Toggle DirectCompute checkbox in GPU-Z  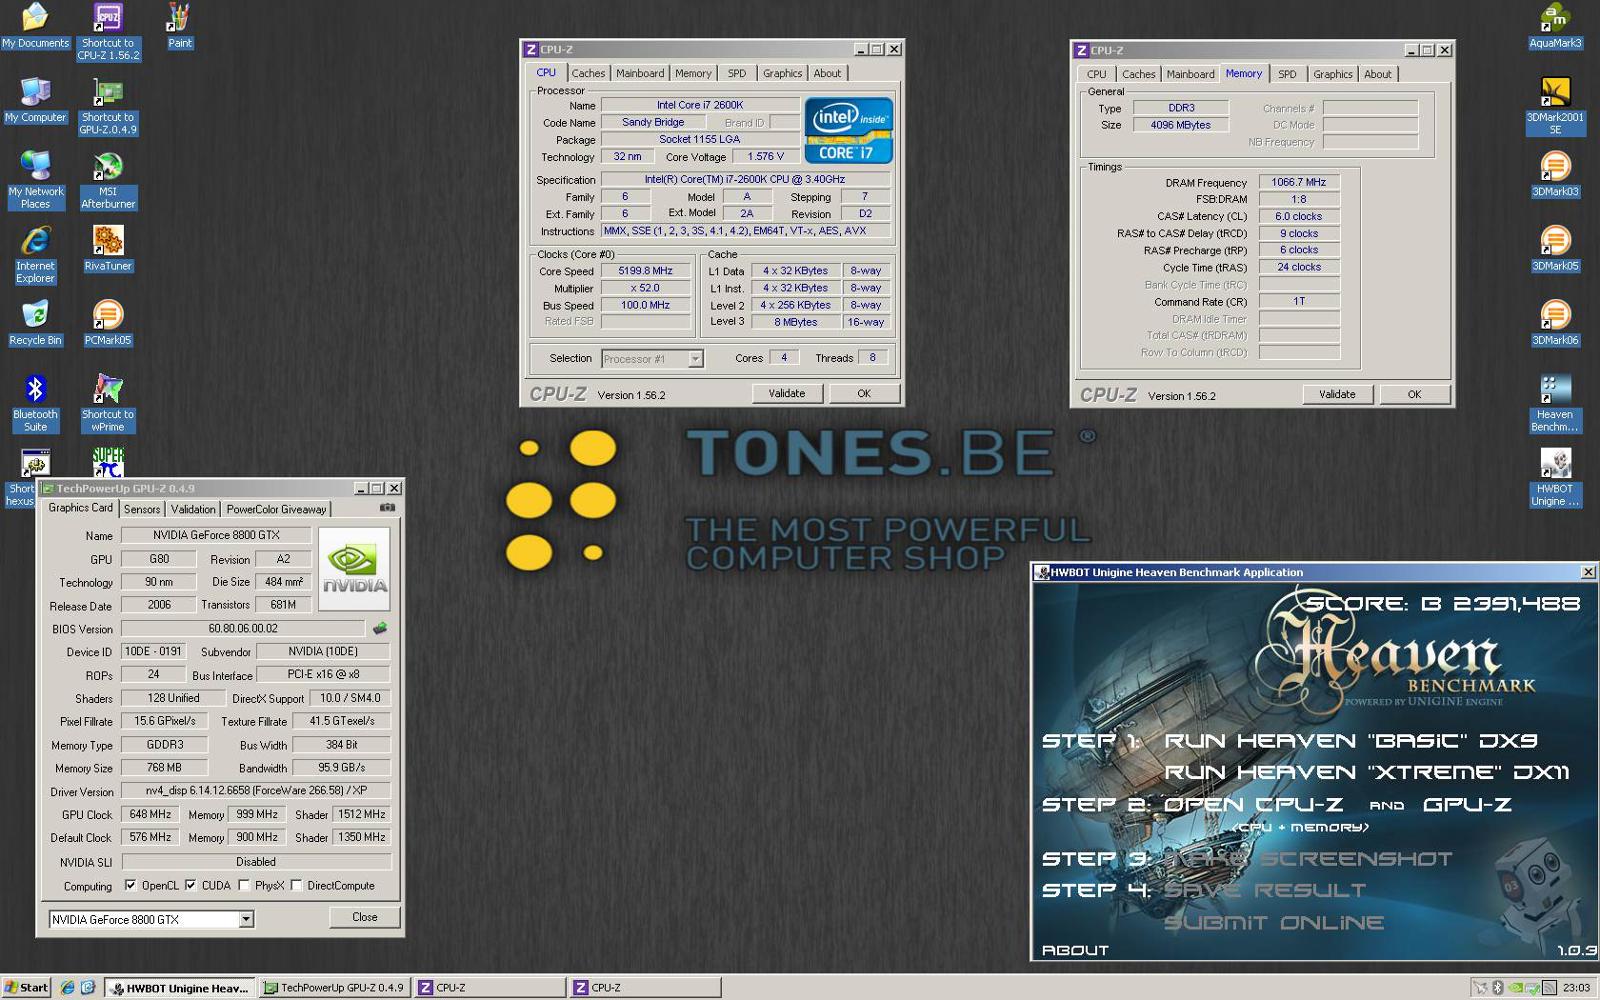tap(296, 885)
